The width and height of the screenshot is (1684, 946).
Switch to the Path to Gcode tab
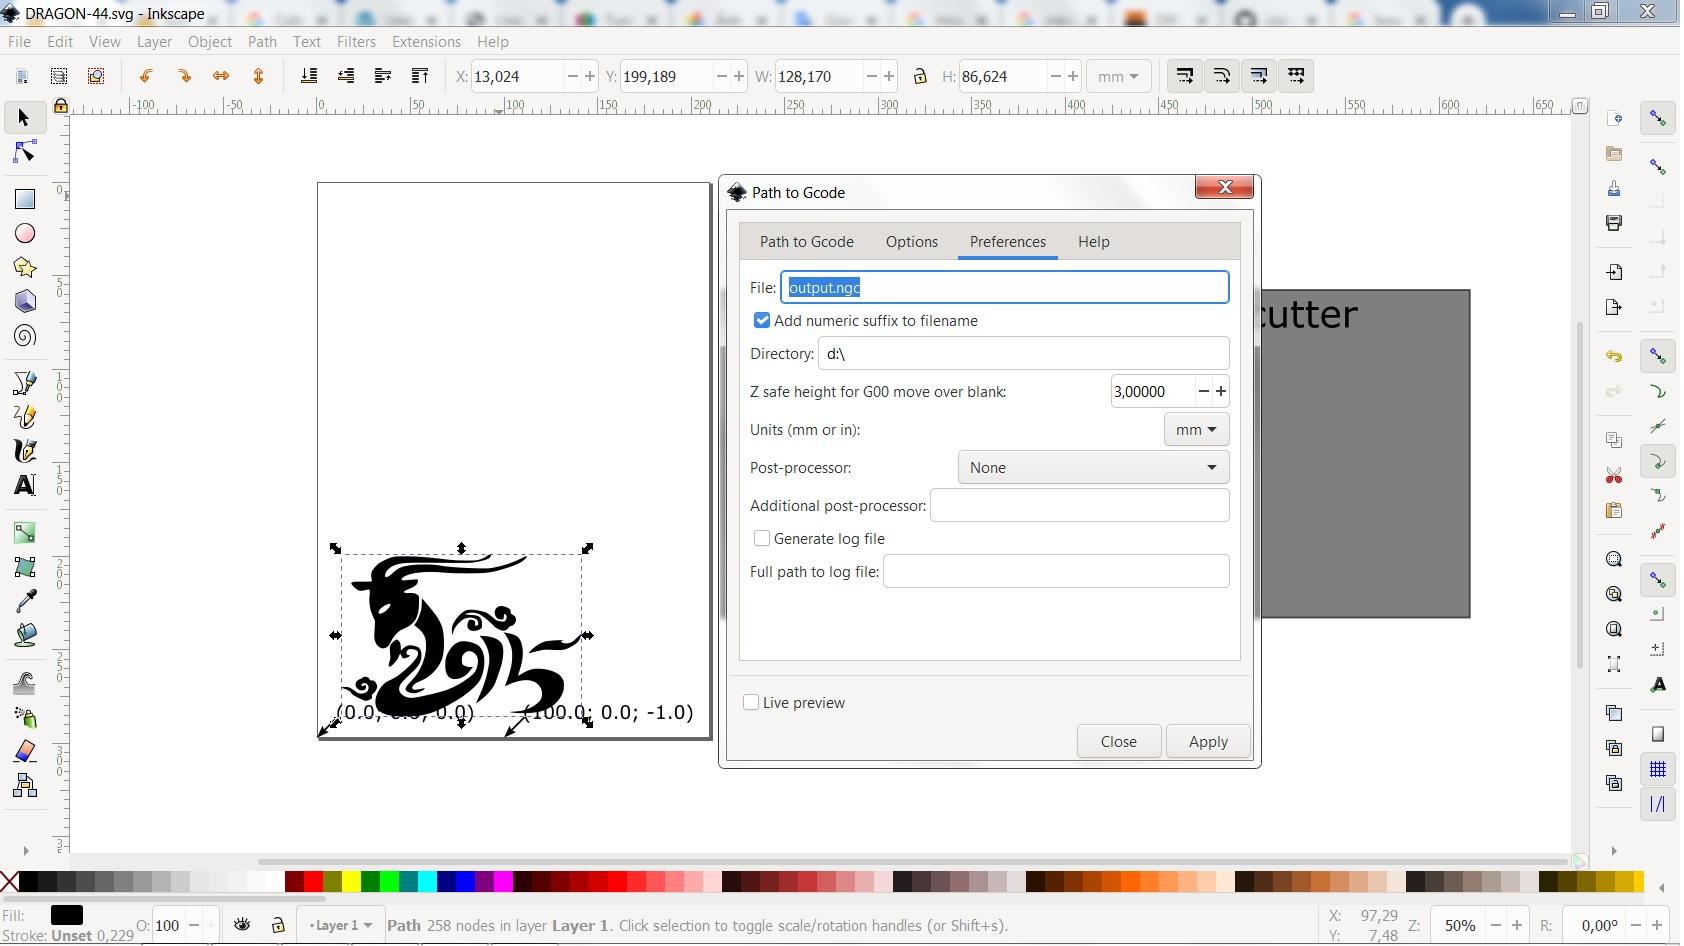click(x=806, y=241)
